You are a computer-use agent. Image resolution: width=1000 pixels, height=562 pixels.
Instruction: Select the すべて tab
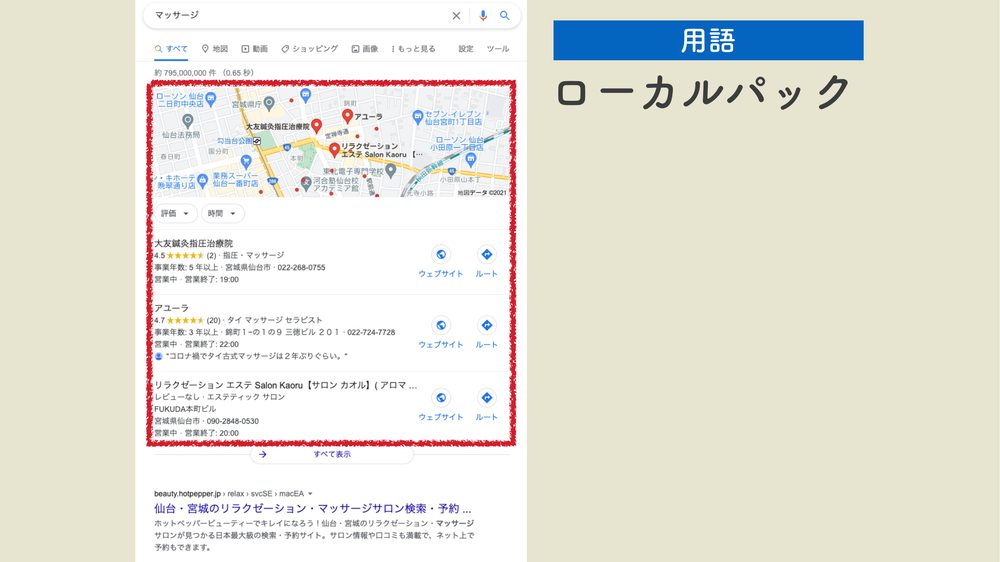[x=171, y=48]
